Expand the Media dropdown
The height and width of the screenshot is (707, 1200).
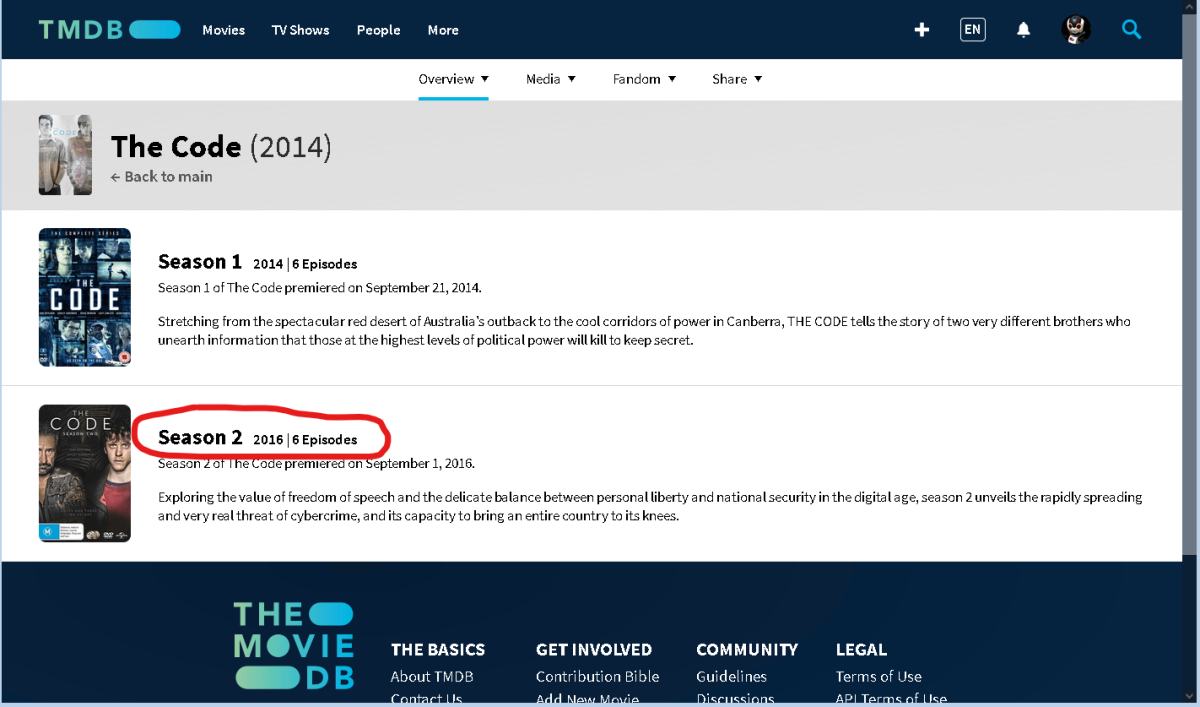550,79
